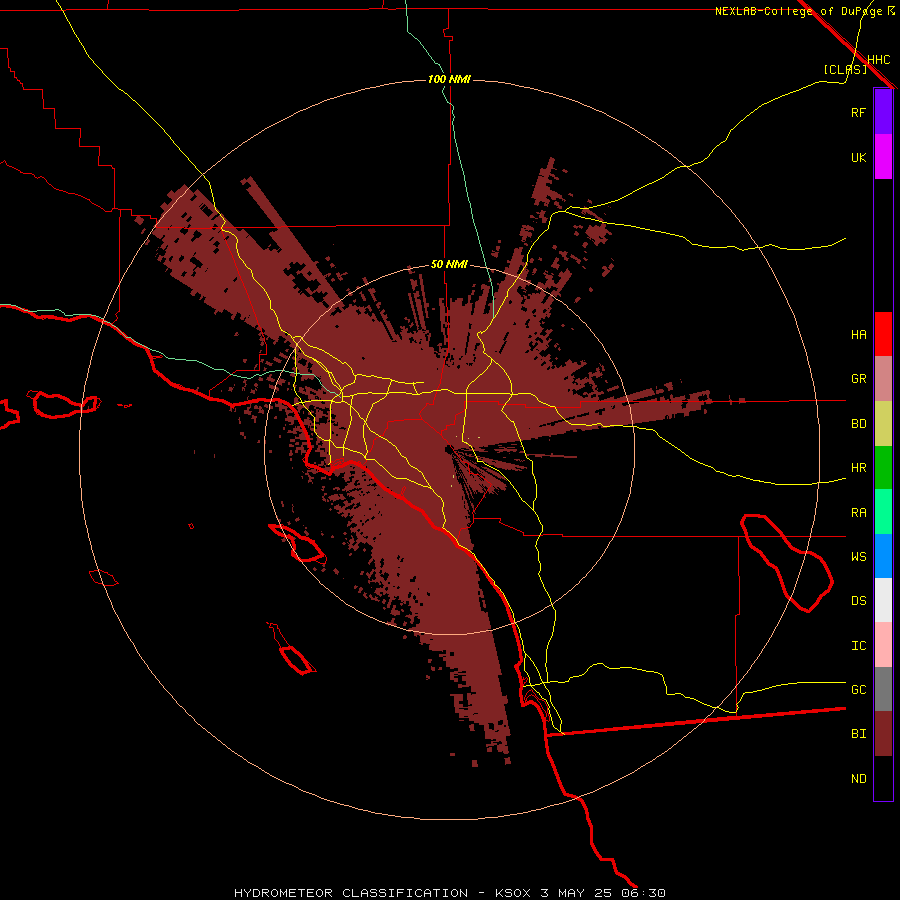Select the GR legend color swatch

click(x=883, y=379)
